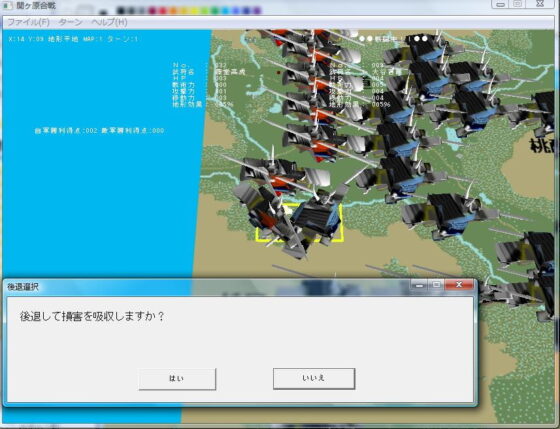Click the 地形効果 label in left stats
This screenshot has height=429, width=560.
tap(187, 104)
